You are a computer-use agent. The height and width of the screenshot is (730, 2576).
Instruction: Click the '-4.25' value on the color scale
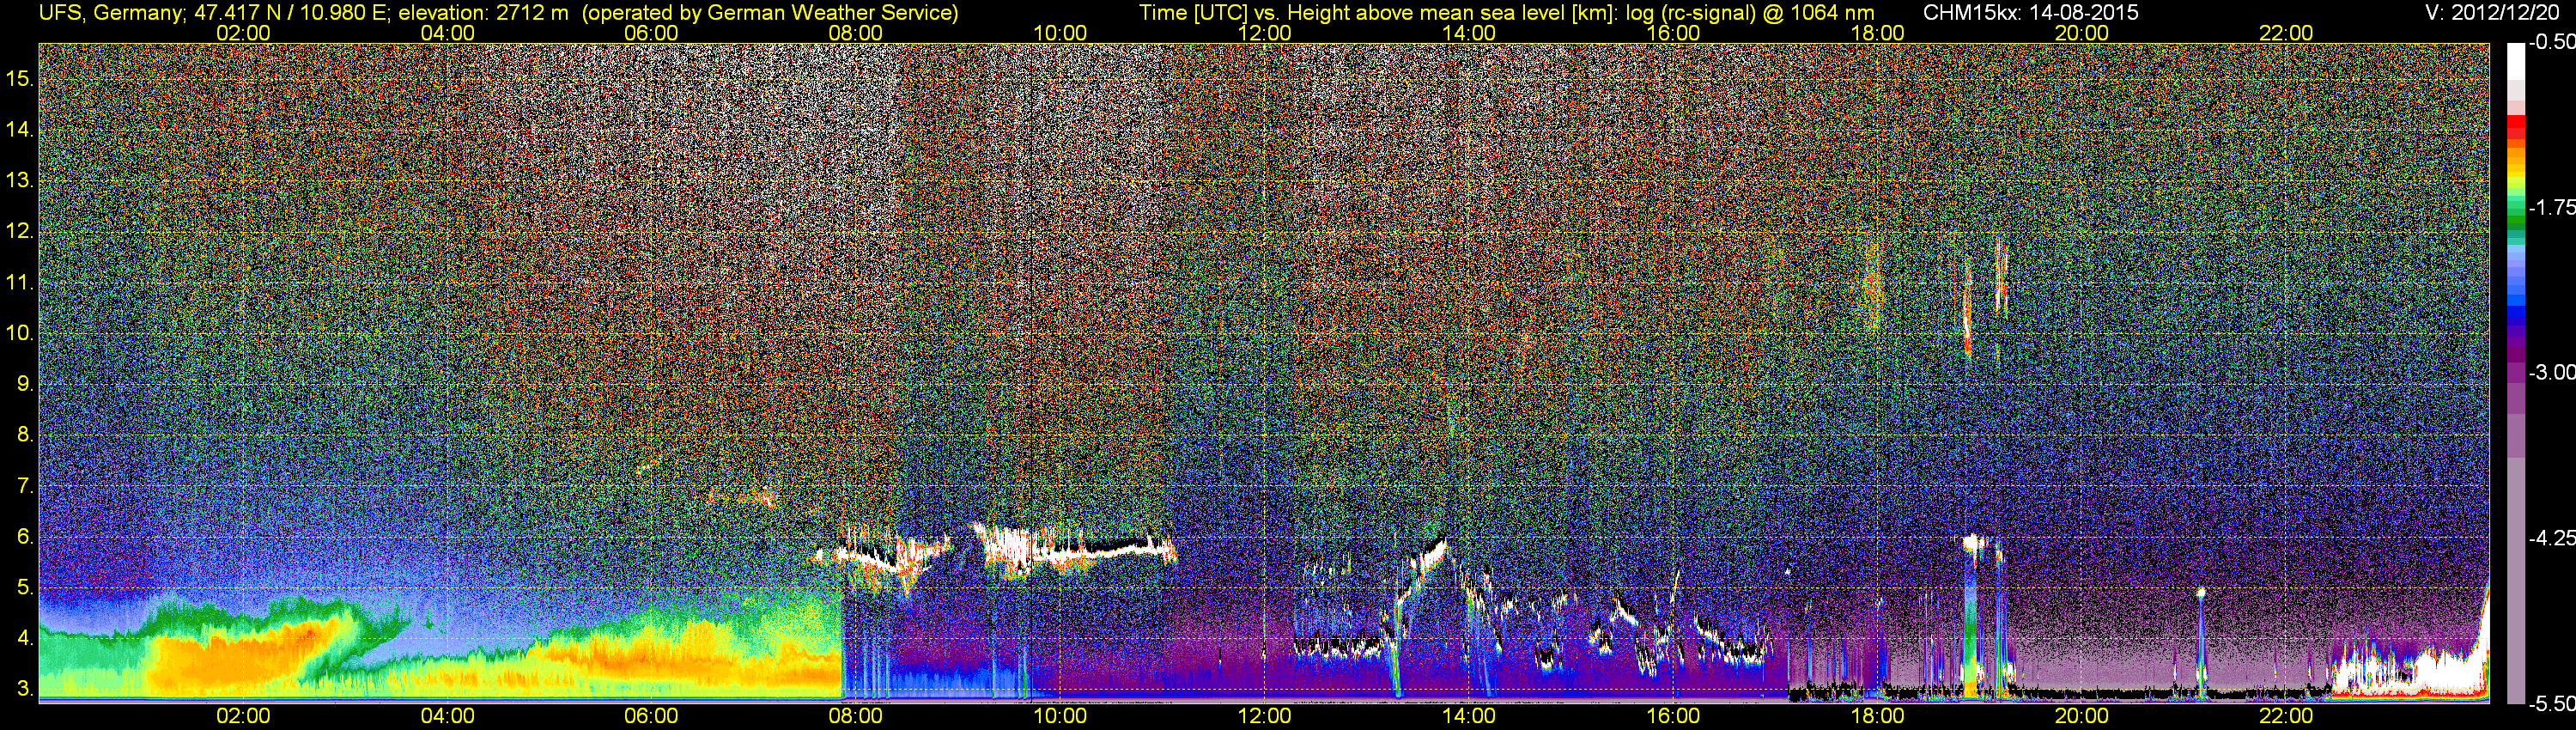click(x=2551, y=538)
